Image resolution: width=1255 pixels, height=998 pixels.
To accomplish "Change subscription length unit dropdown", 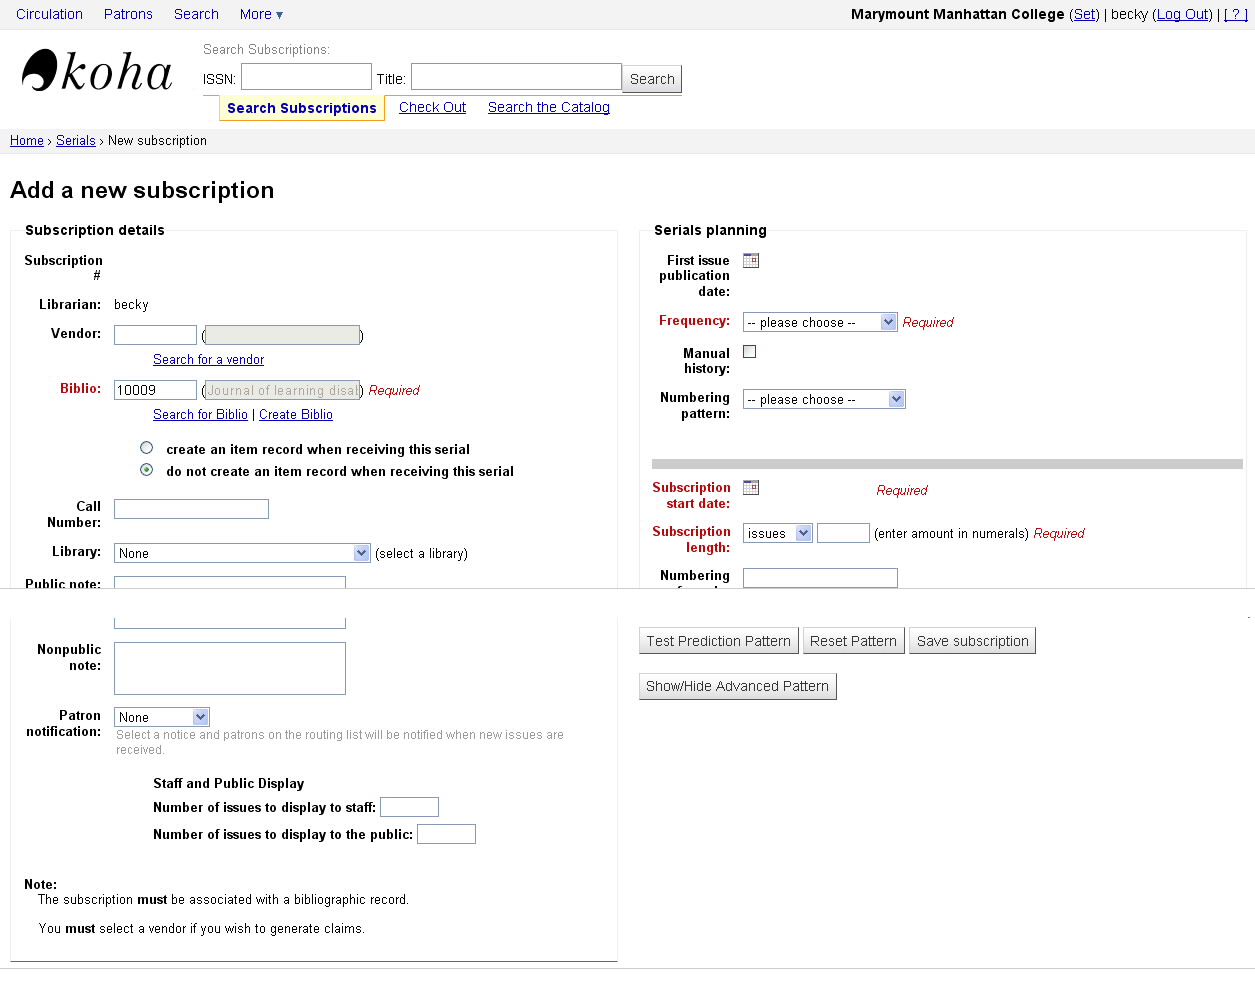I will (x=777, y=533).
